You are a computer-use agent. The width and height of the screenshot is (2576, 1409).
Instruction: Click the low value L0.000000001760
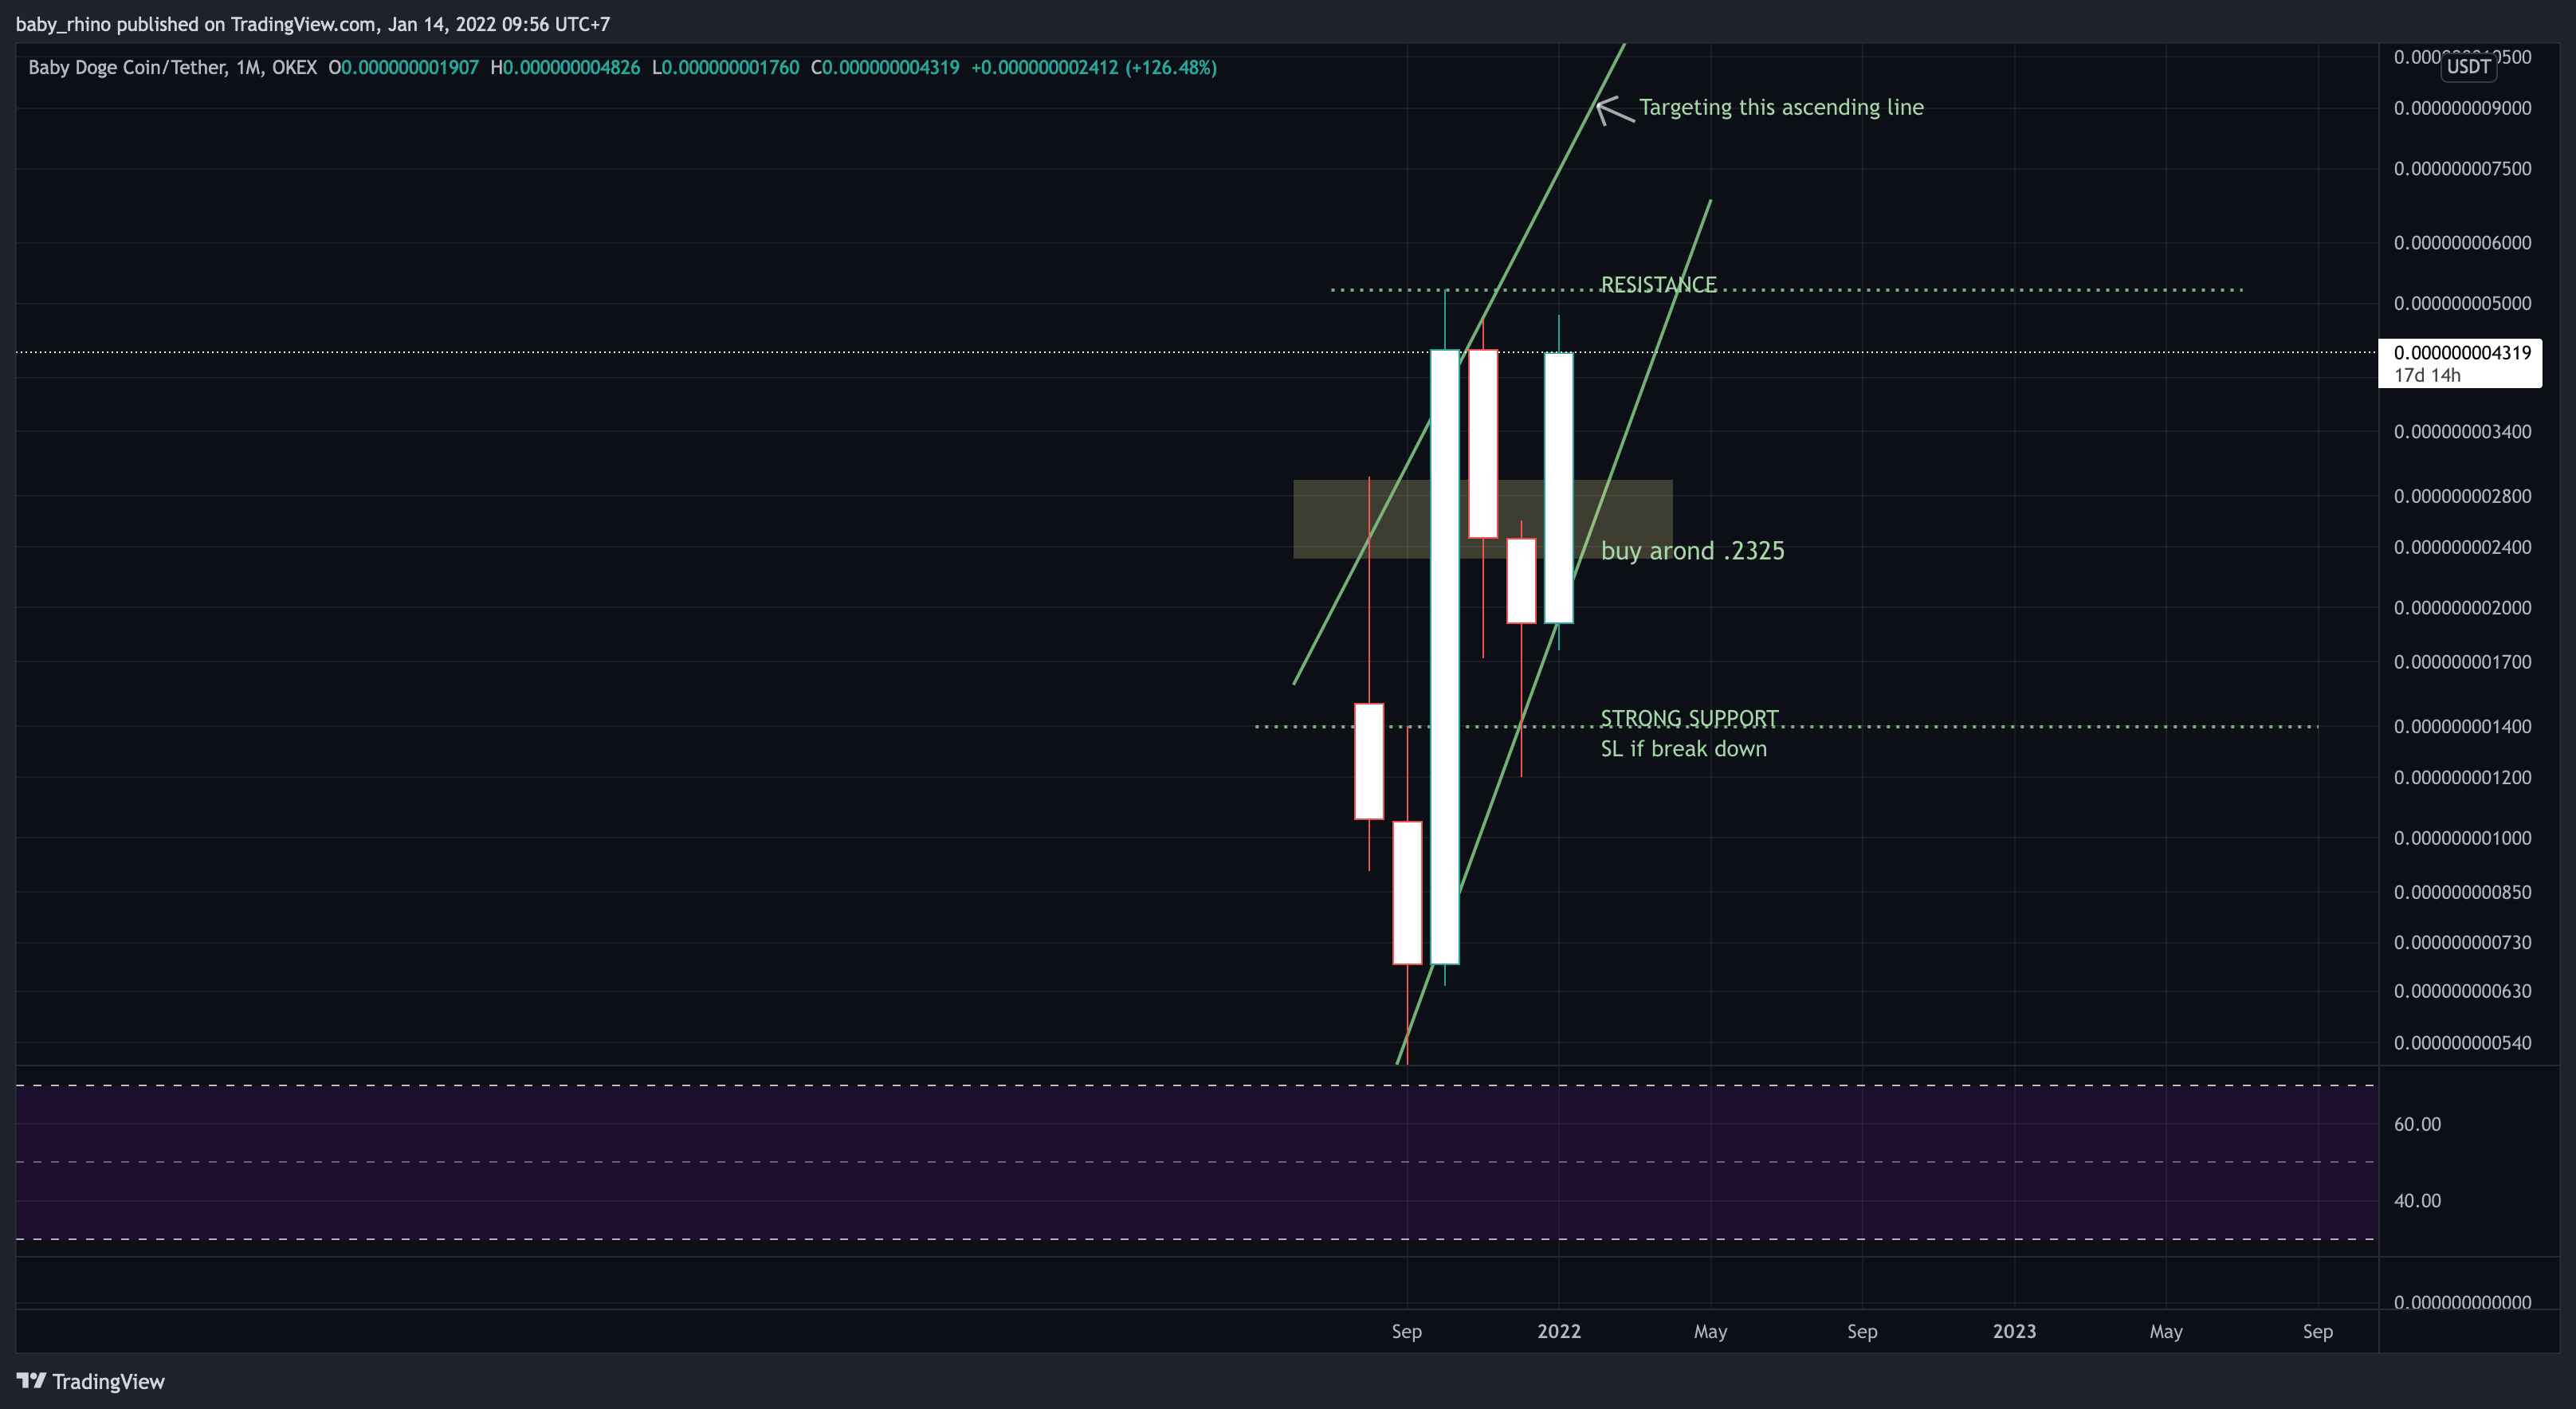click(x=725, y=68)
